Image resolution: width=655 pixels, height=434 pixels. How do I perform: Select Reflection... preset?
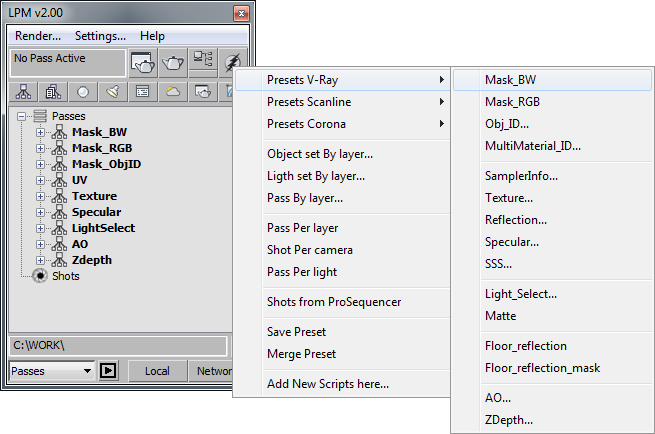pos(552,220)
